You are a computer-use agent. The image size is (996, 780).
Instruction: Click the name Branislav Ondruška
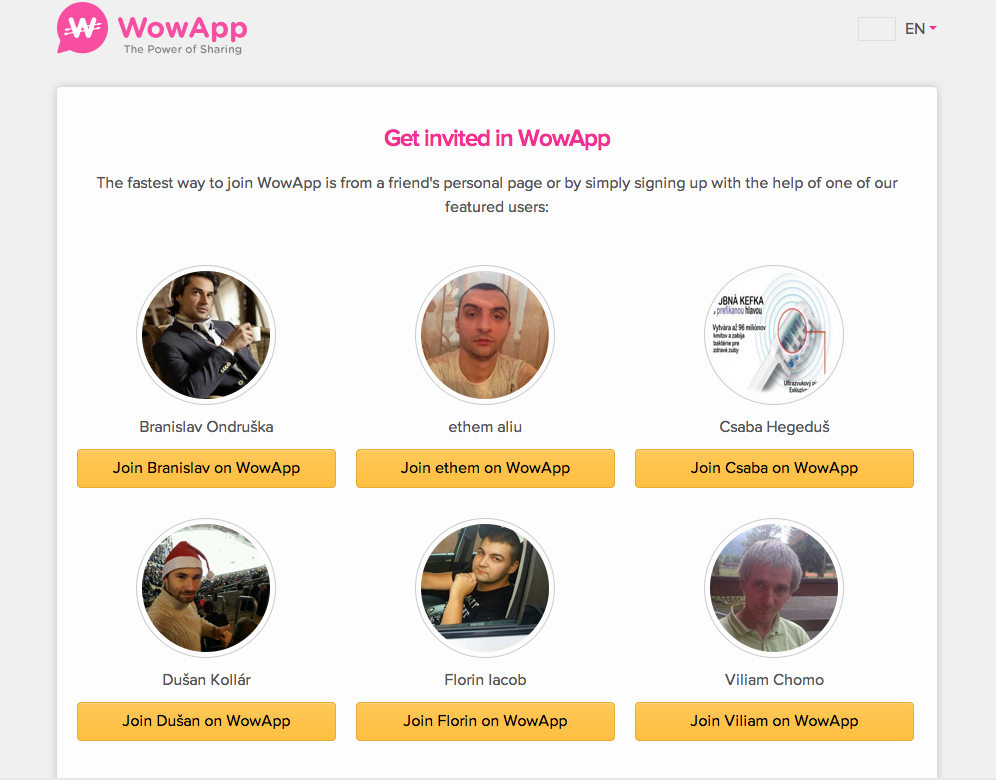click(x=206, y=427)
